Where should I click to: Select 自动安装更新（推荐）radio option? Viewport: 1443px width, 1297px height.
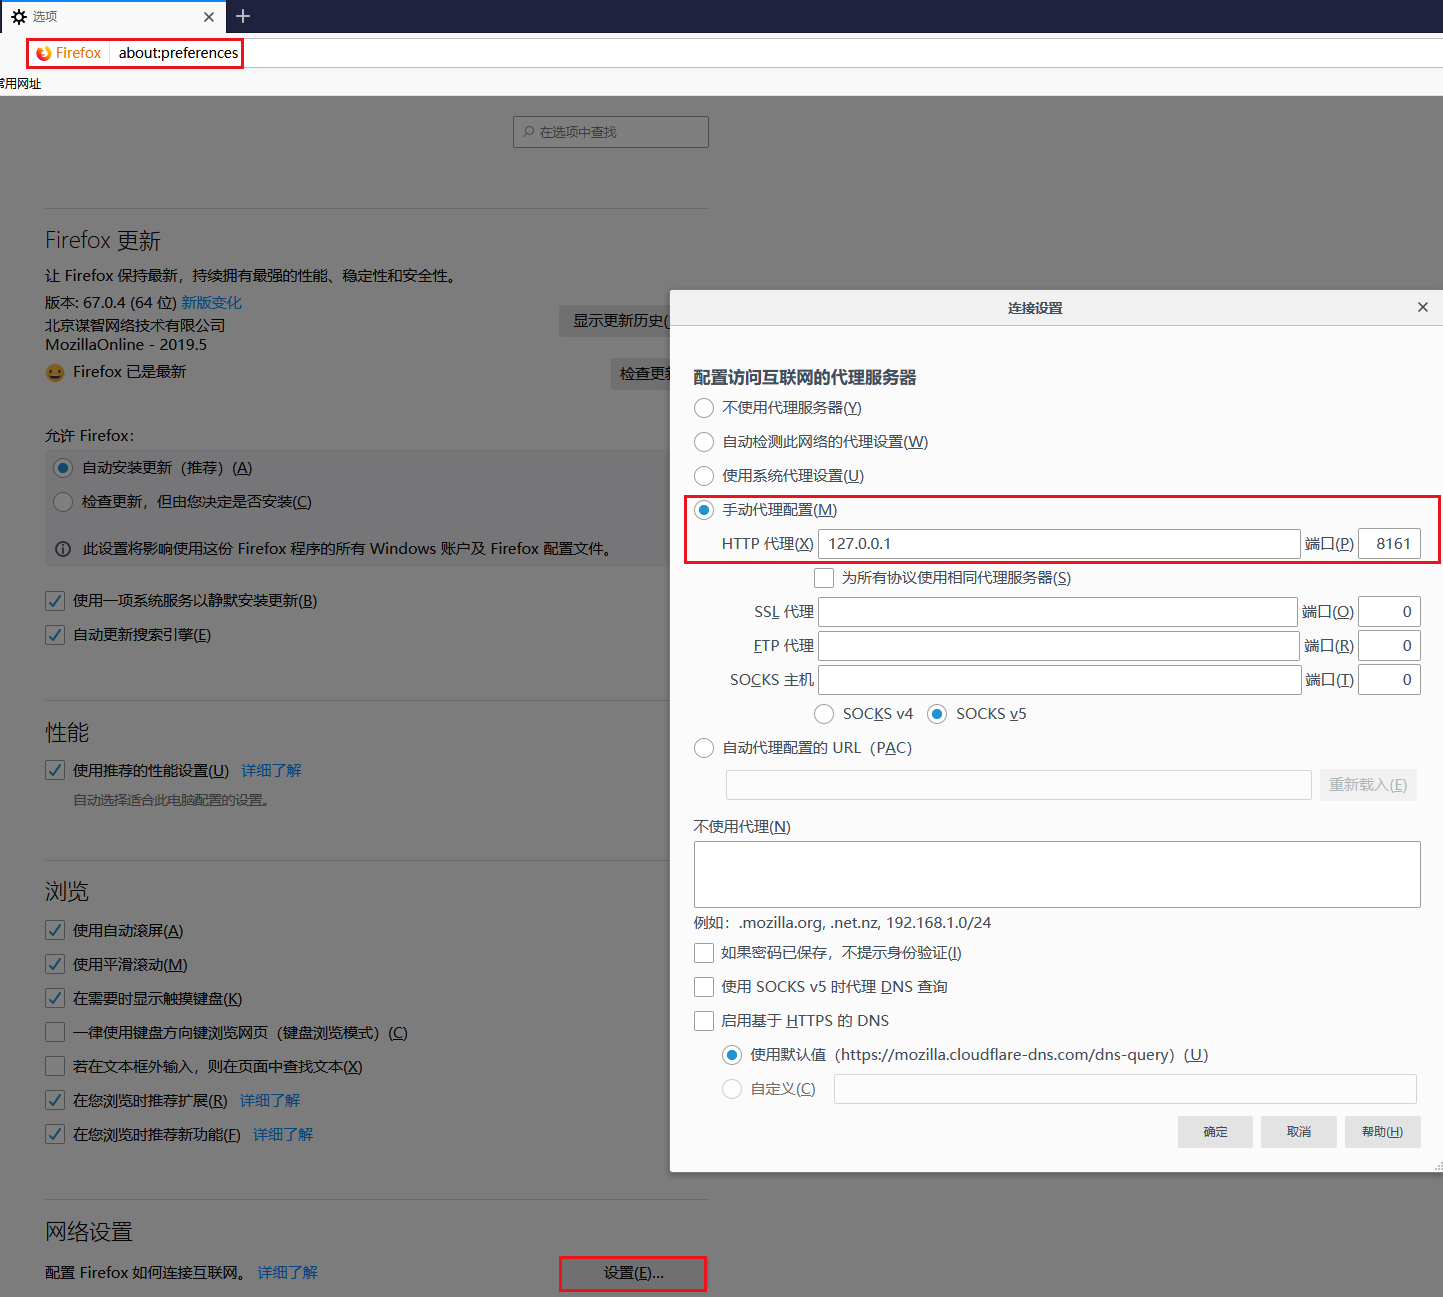point(63,468)
